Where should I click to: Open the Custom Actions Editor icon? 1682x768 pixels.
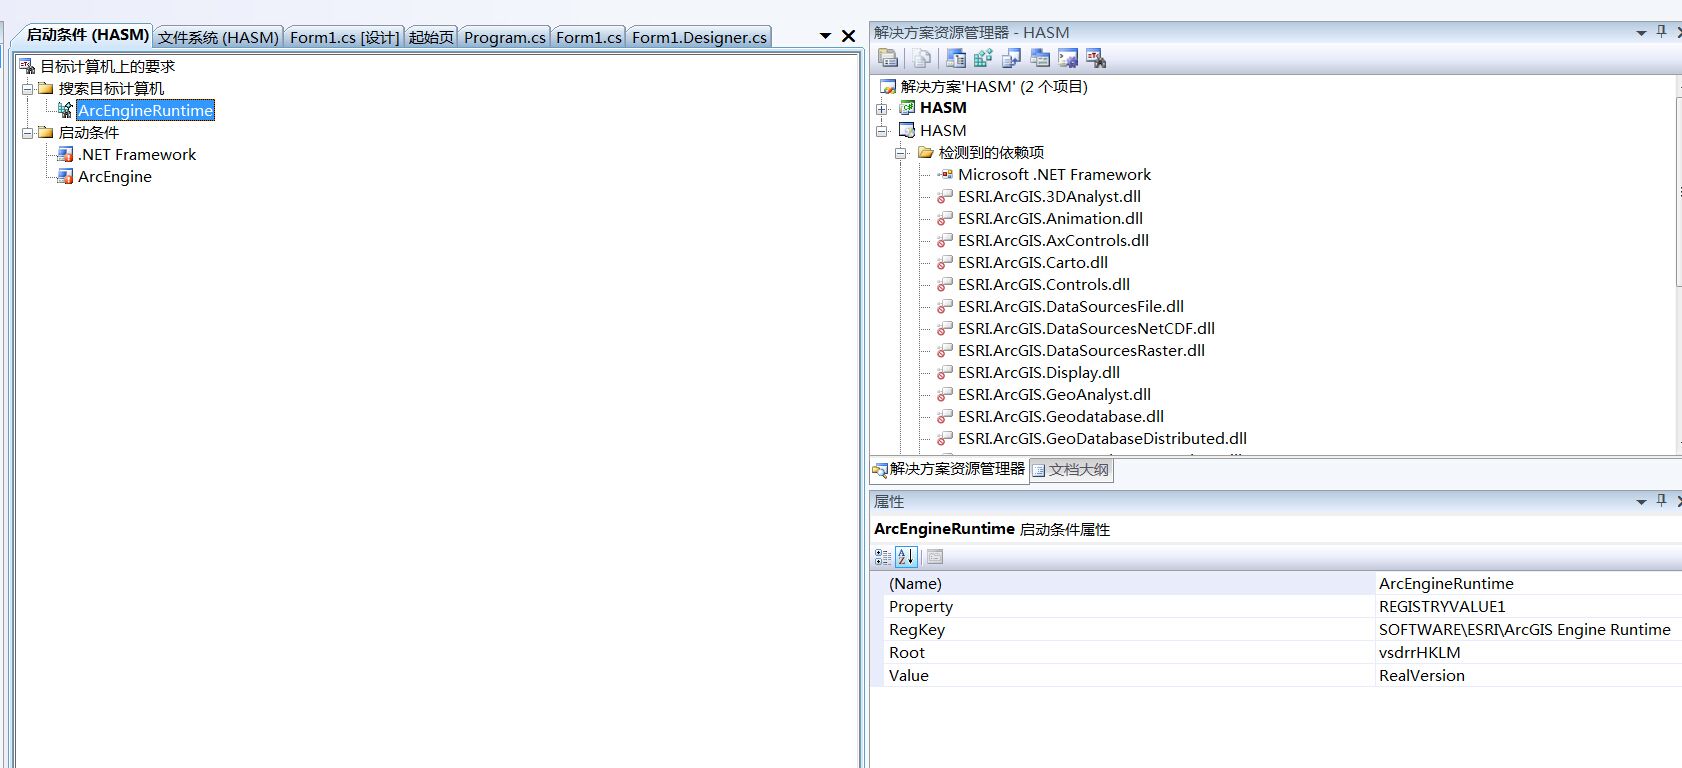click(1068, 59)
